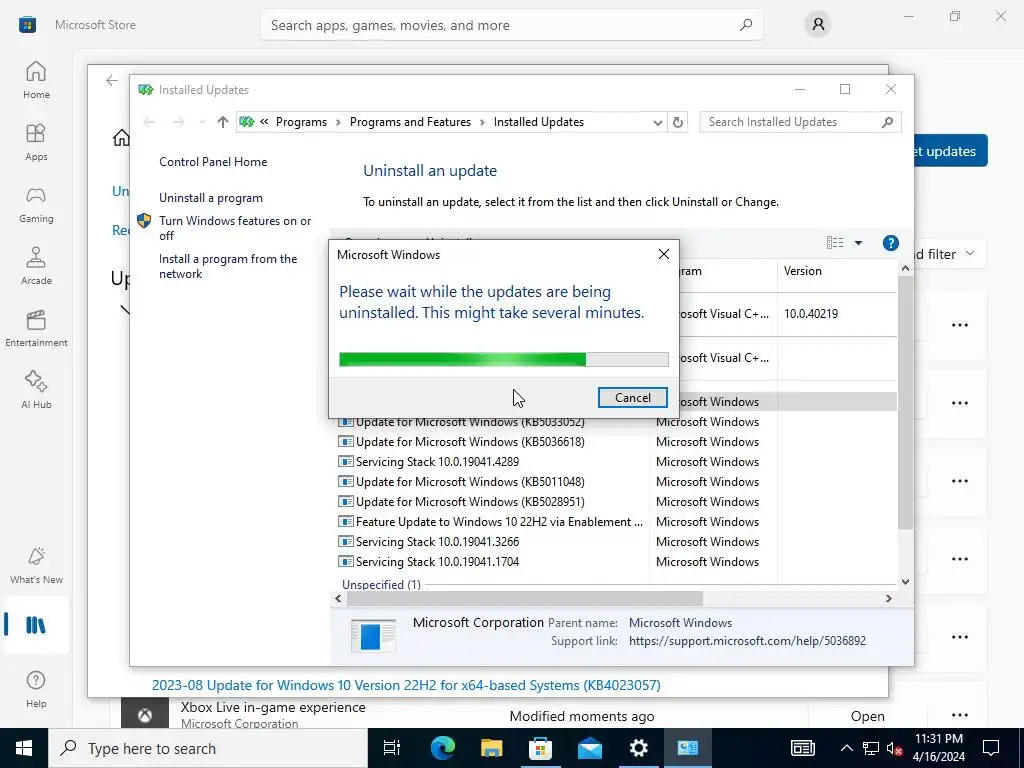1024x768 pixels.
Task: Click the blue Help icon in Installed Updates
Action: [x=890, y=243]
